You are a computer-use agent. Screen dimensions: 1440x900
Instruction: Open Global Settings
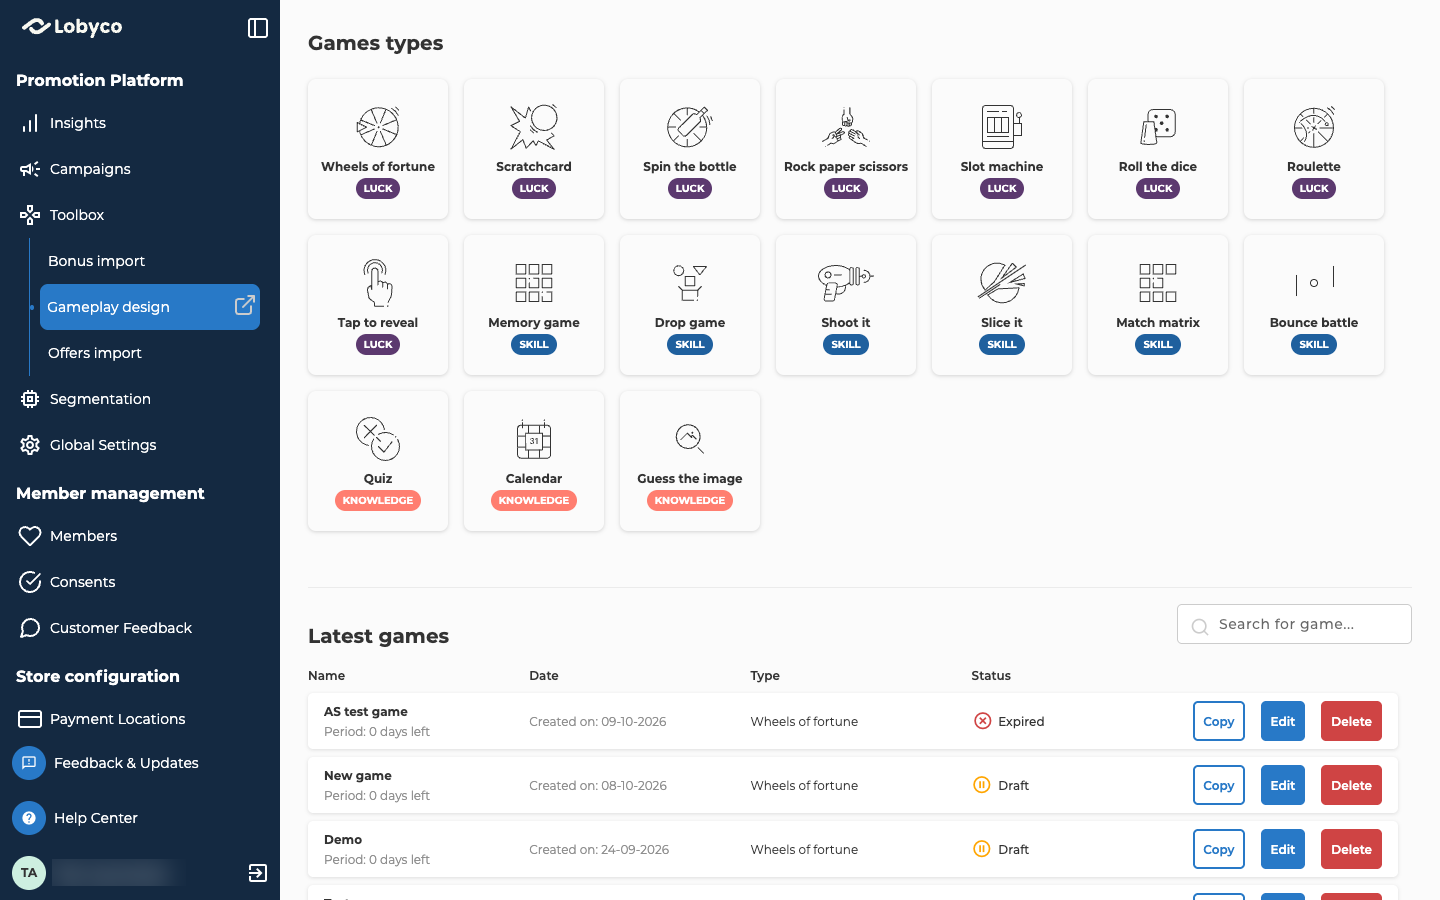(x=103, y=445)
